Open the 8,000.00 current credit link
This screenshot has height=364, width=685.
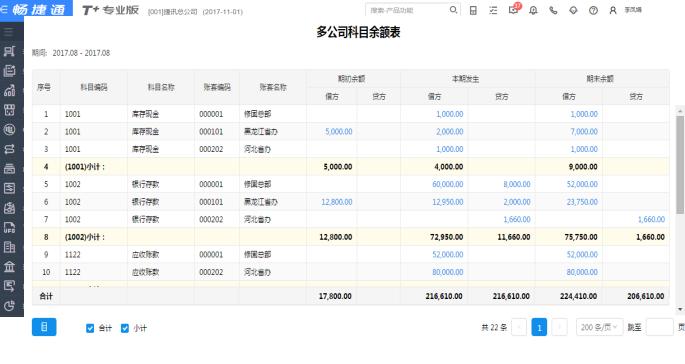pos(517,184)
